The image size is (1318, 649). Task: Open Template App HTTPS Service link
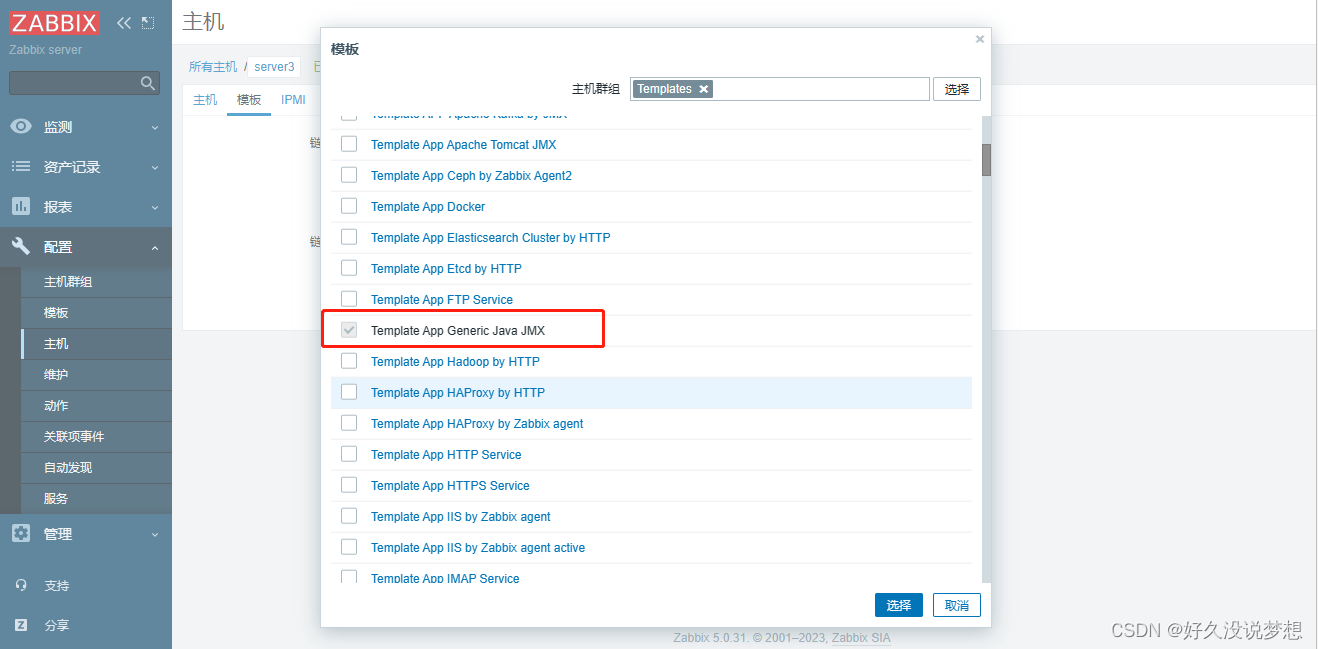pos(450,486)
